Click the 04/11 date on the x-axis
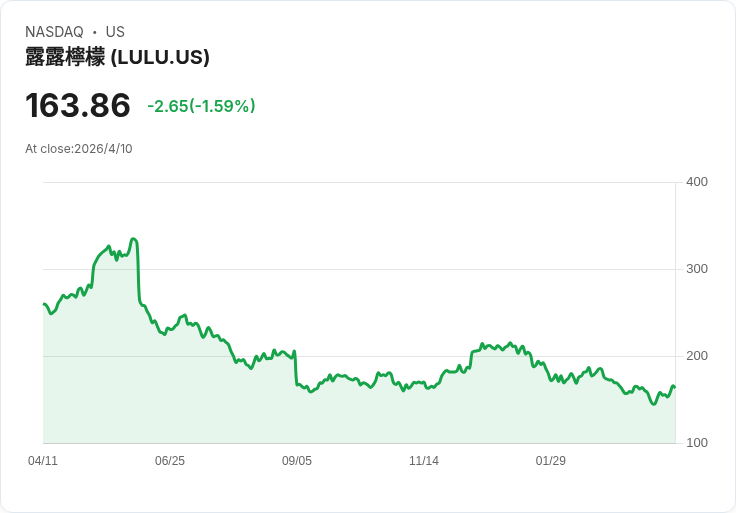Screen dimensions: 736x513 (43, 461)
